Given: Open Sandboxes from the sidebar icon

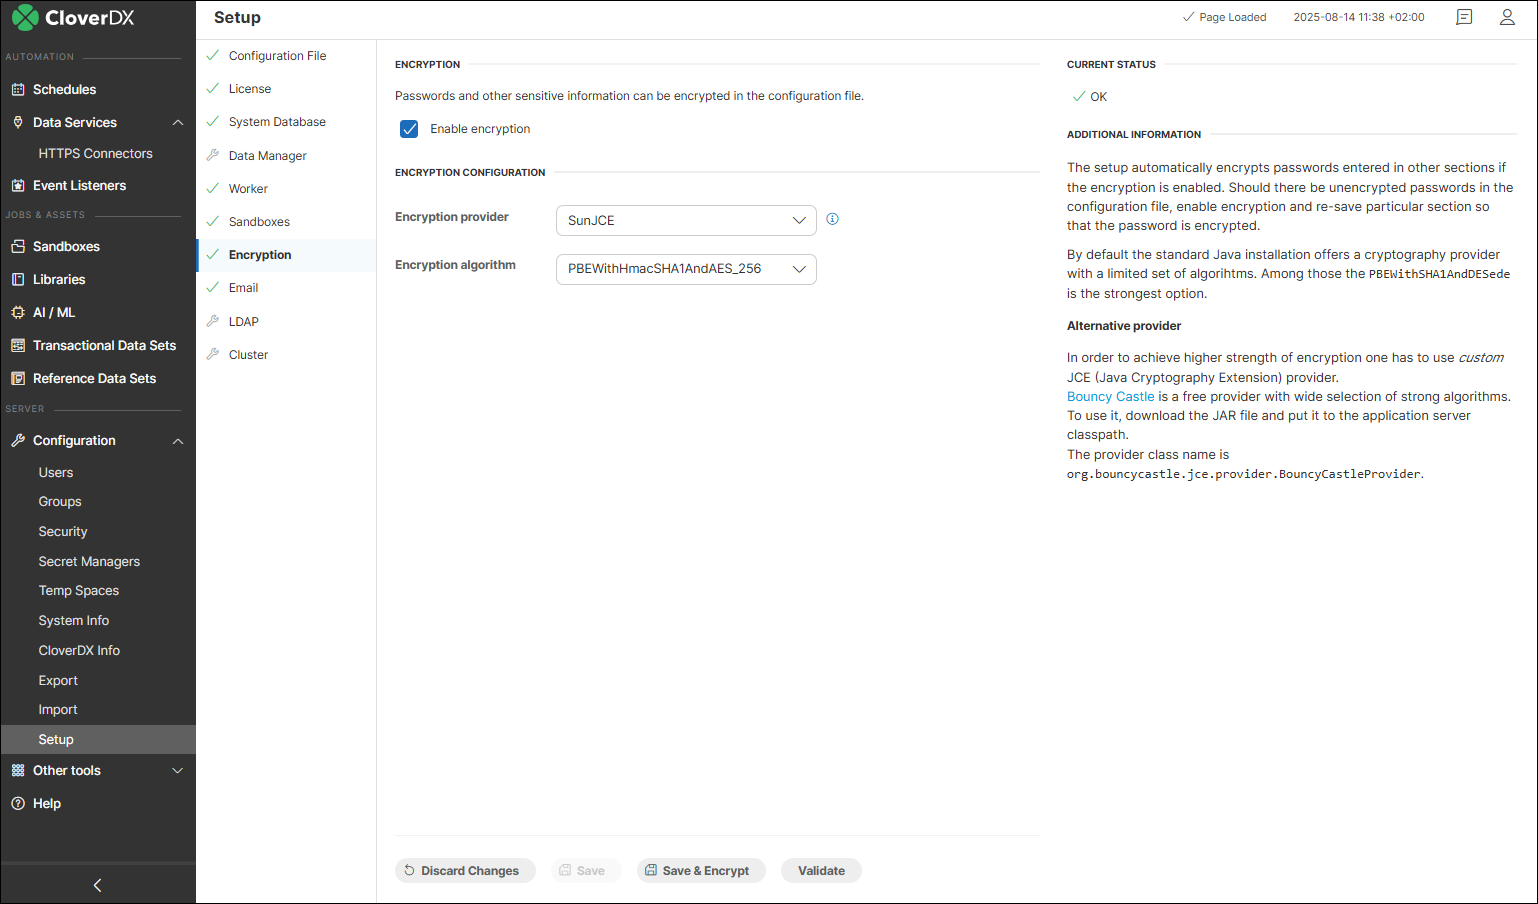Looking at the screenshot, I should click(20, 246).
